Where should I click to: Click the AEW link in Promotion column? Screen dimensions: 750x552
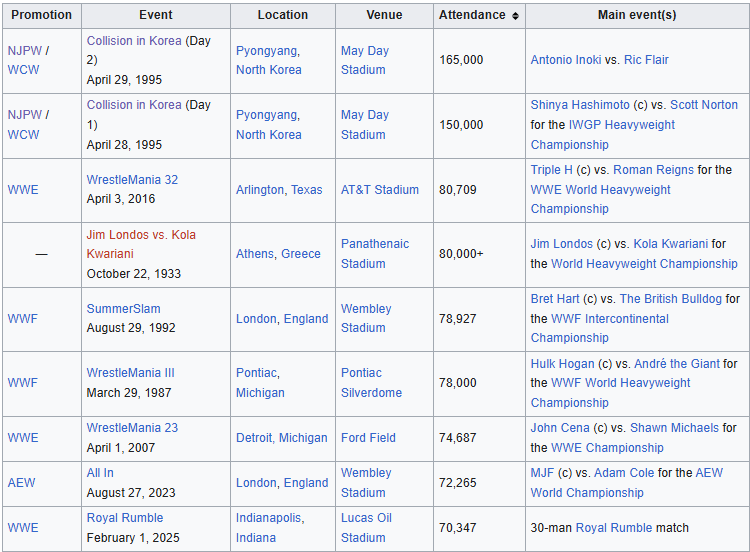pyautogui.click(x=21, y=483)
